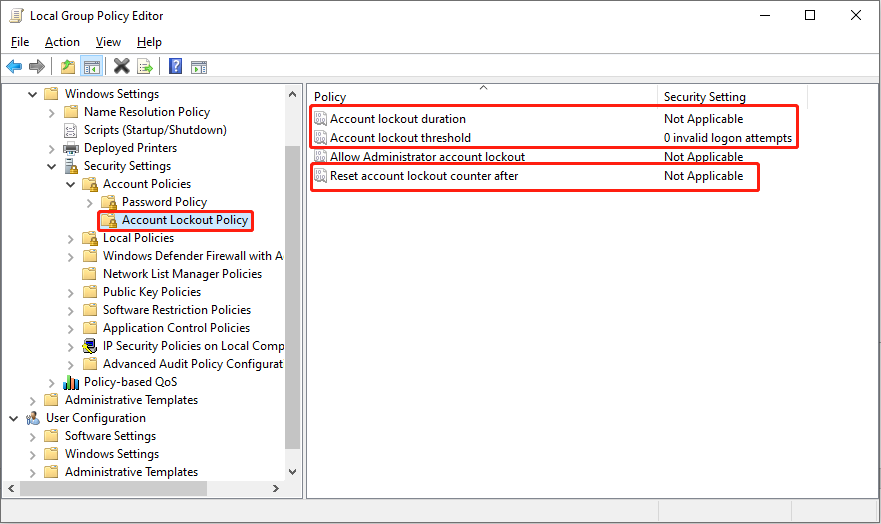The width and height of the screenshot is (881, 524).
Task: Click the Reset account lockout counter icon
Action: (320, 176)
